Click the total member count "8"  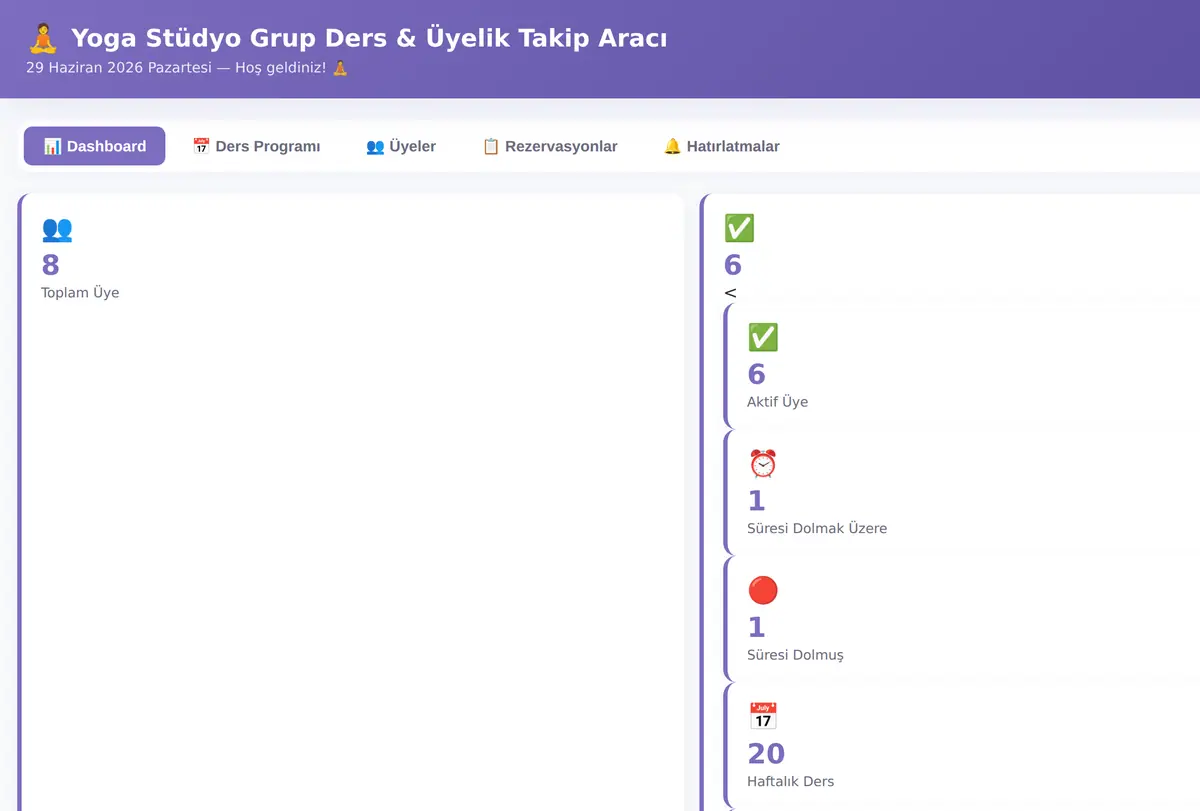coord(50,265)
